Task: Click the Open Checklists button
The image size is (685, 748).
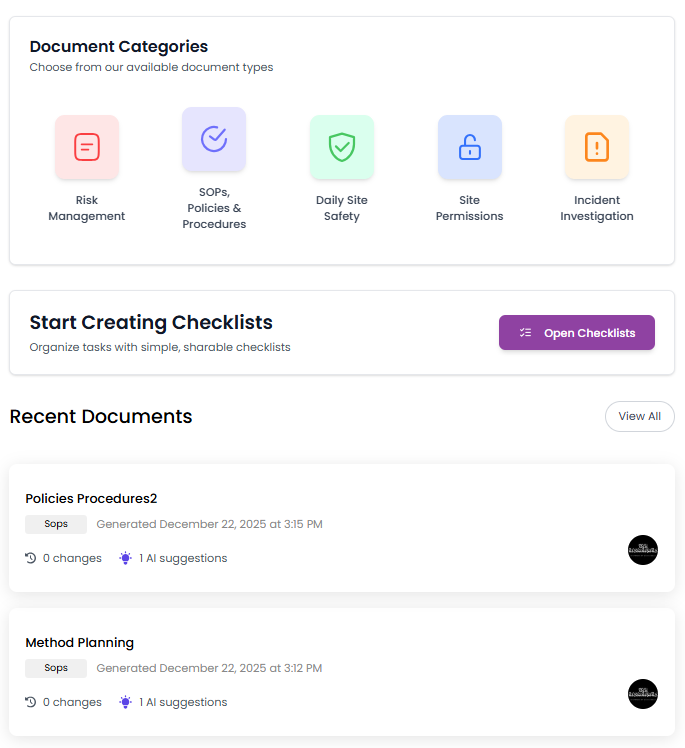Action: (x=577, y=333)
